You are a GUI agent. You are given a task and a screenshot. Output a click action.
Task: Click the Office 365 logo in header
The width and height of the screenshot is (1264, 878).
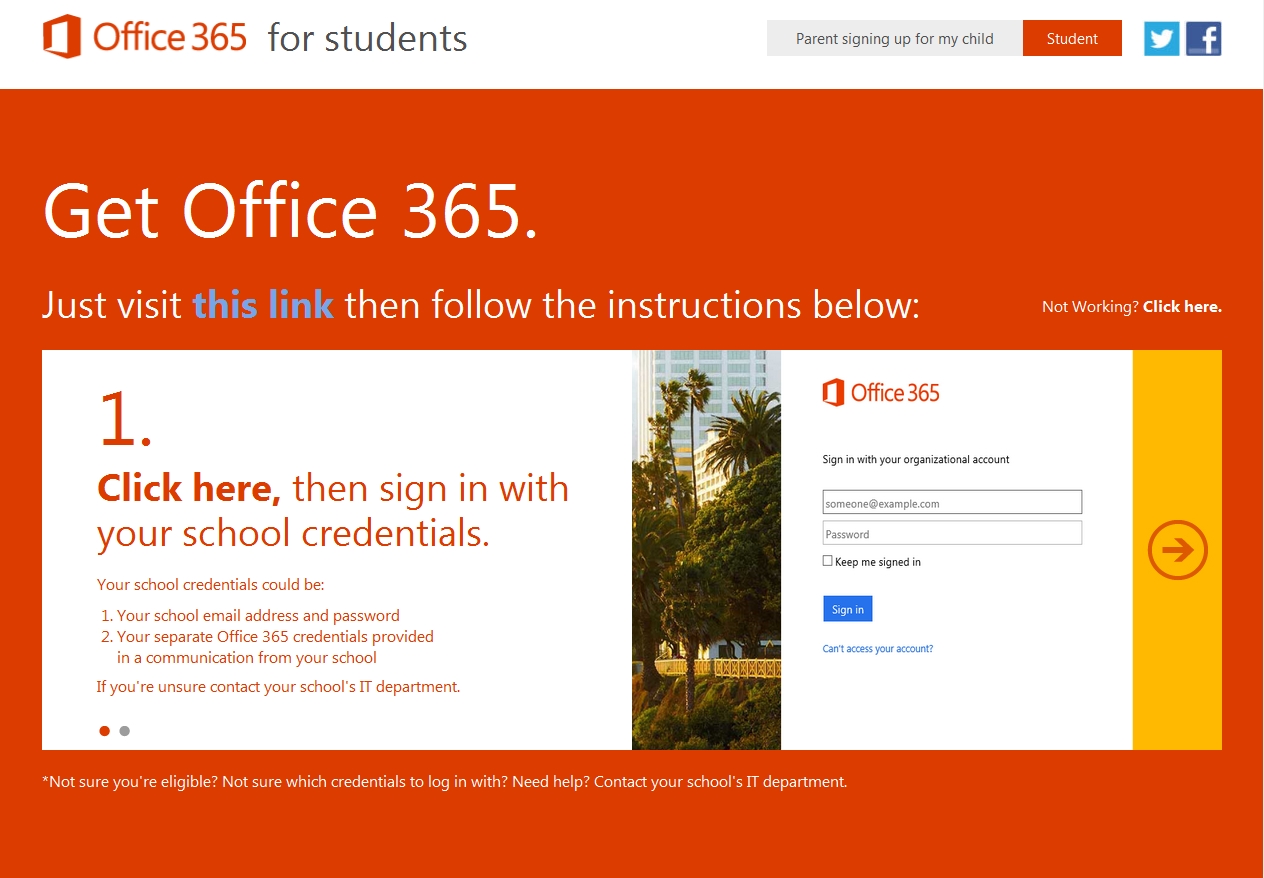coord(145,37)
